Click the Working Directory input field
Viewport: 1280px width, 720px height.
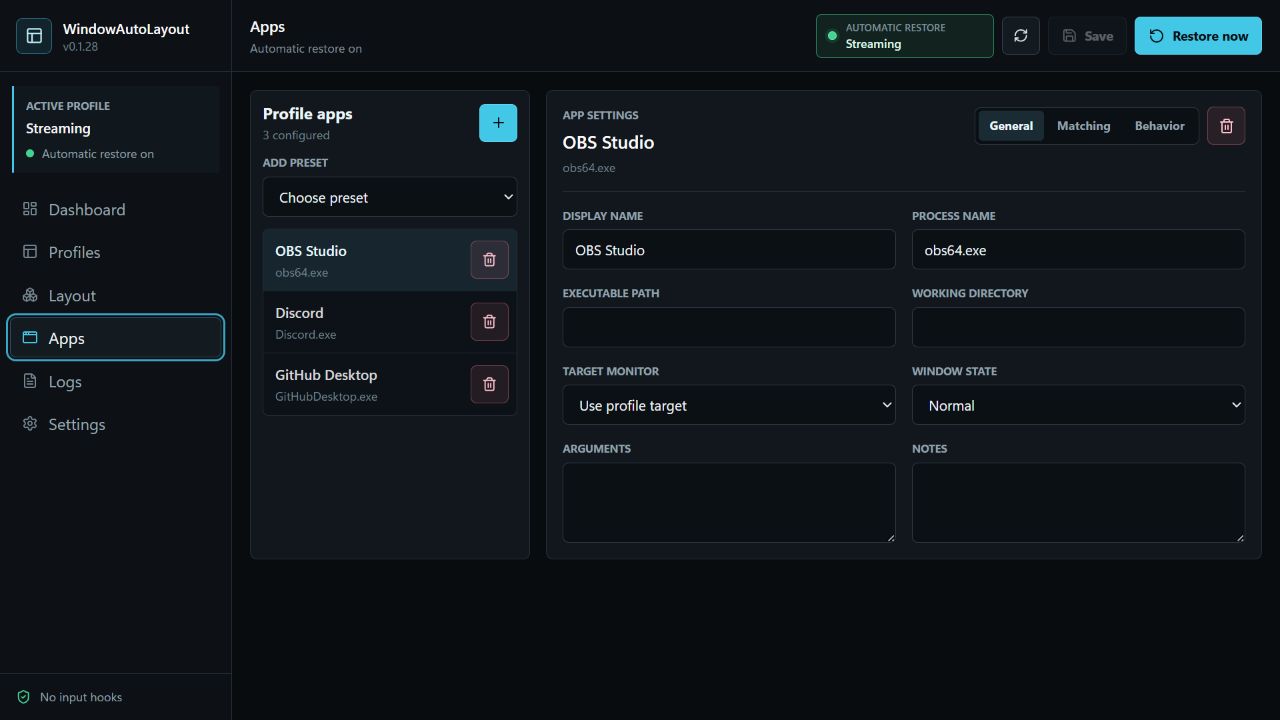[x=1078, y=327]
